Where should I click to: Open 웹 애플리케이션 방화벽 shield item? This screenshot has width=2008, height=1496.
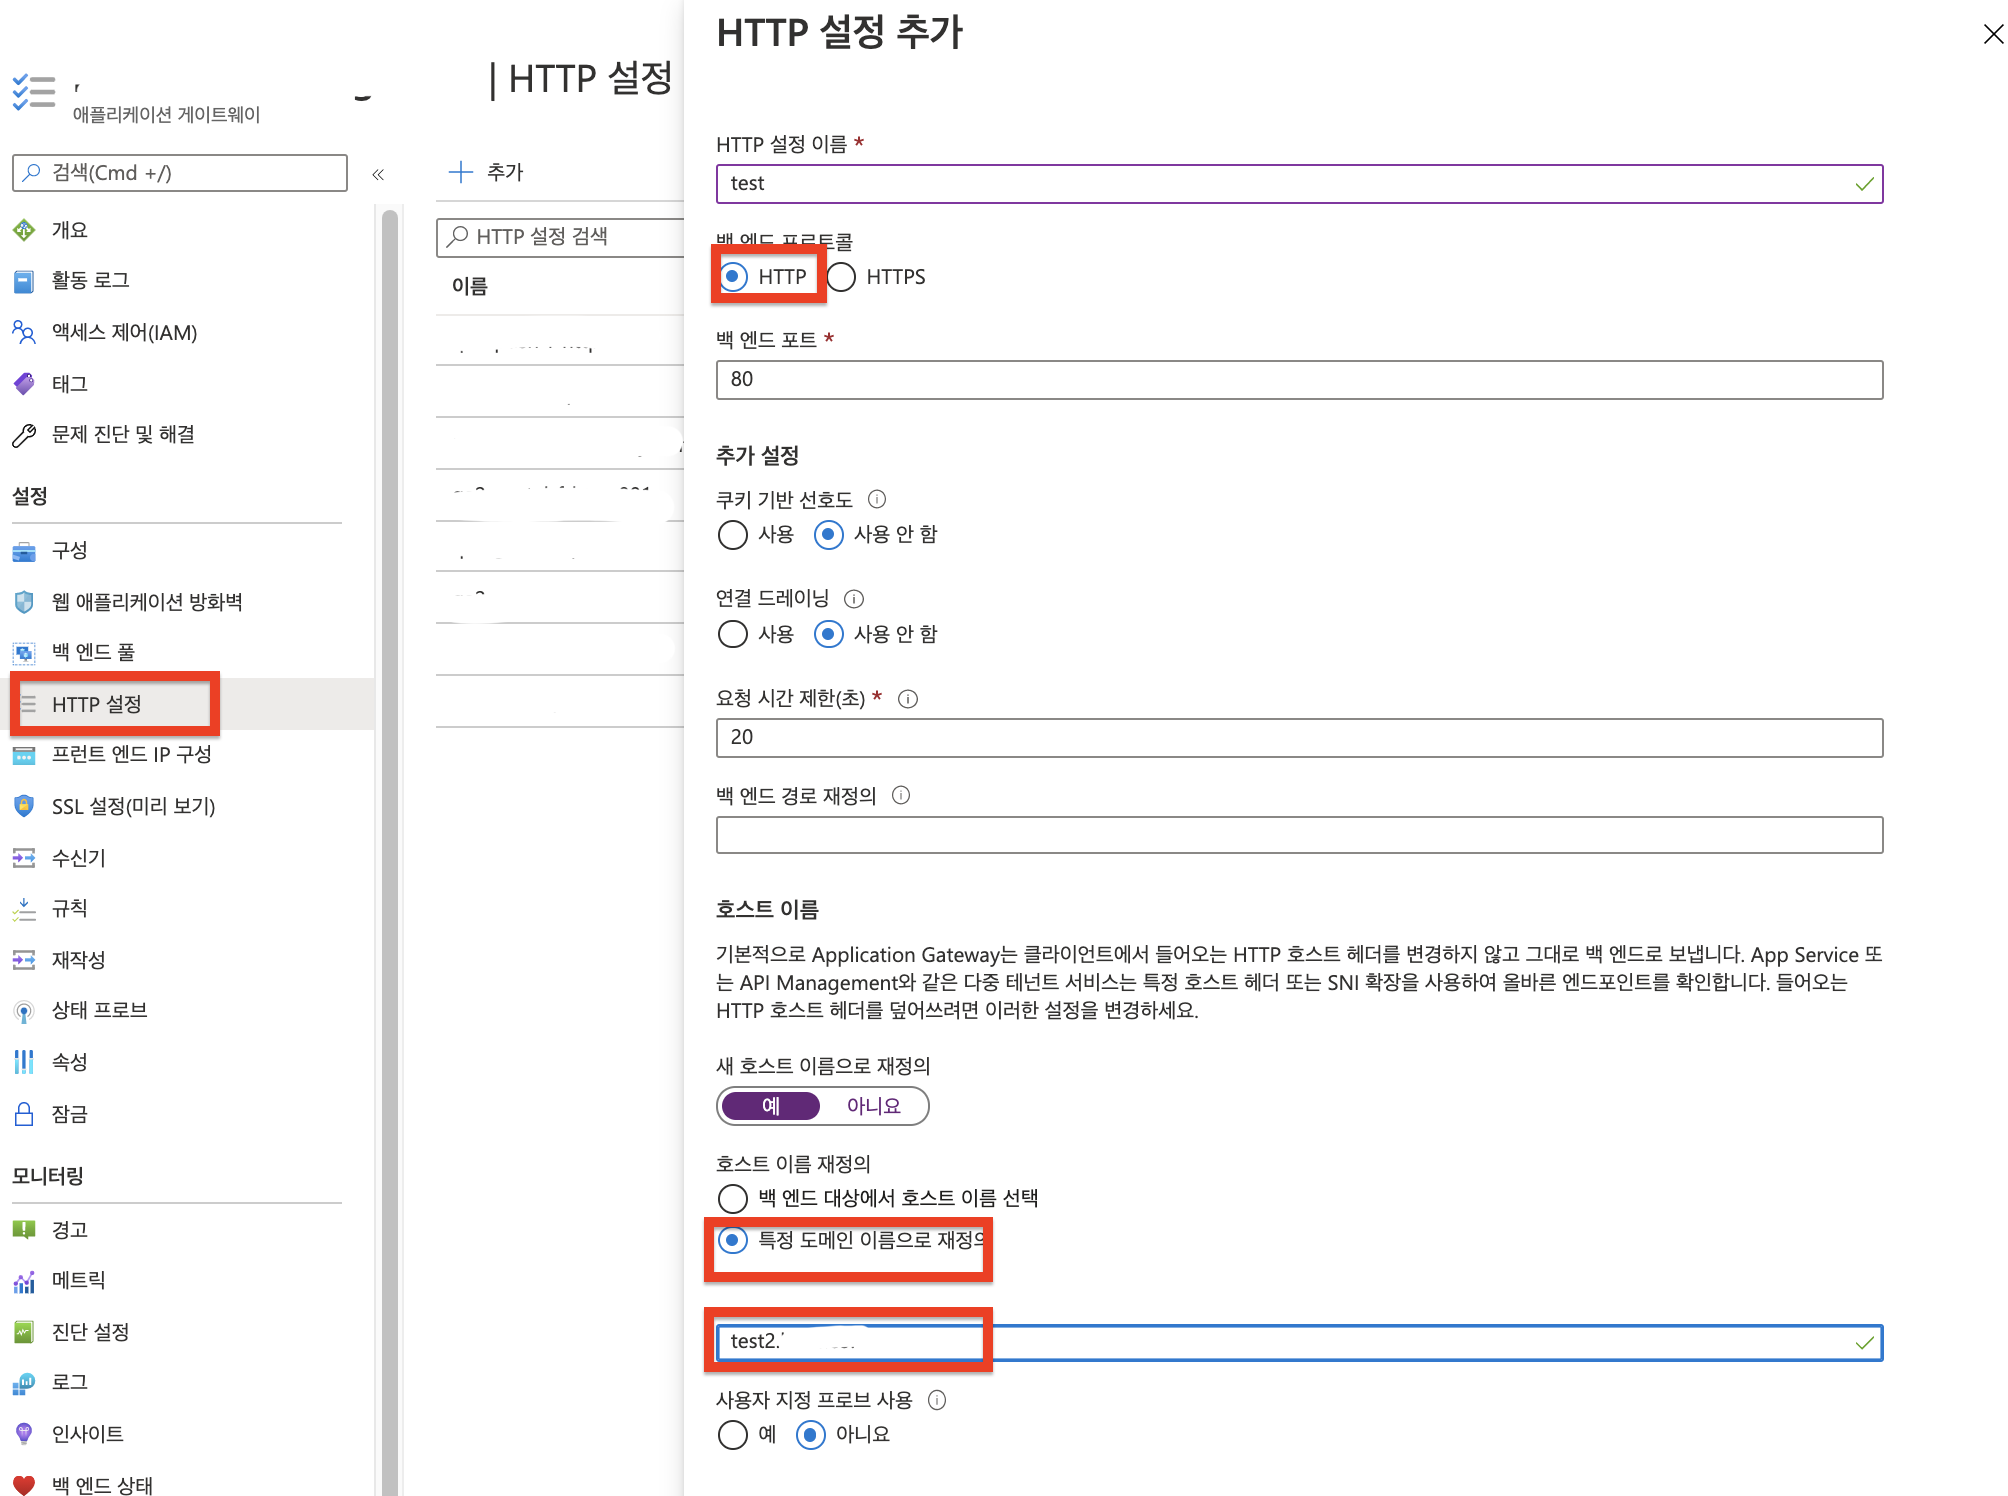point(146,601)
